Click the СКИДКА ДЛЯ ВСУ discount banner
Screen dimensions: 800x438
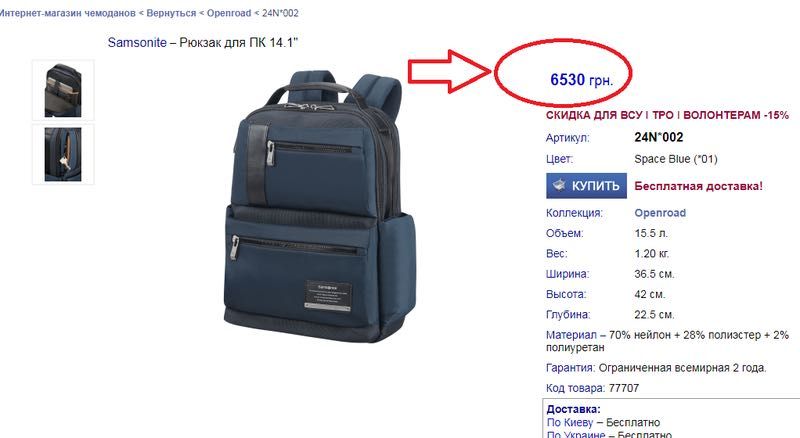point(667,115)
